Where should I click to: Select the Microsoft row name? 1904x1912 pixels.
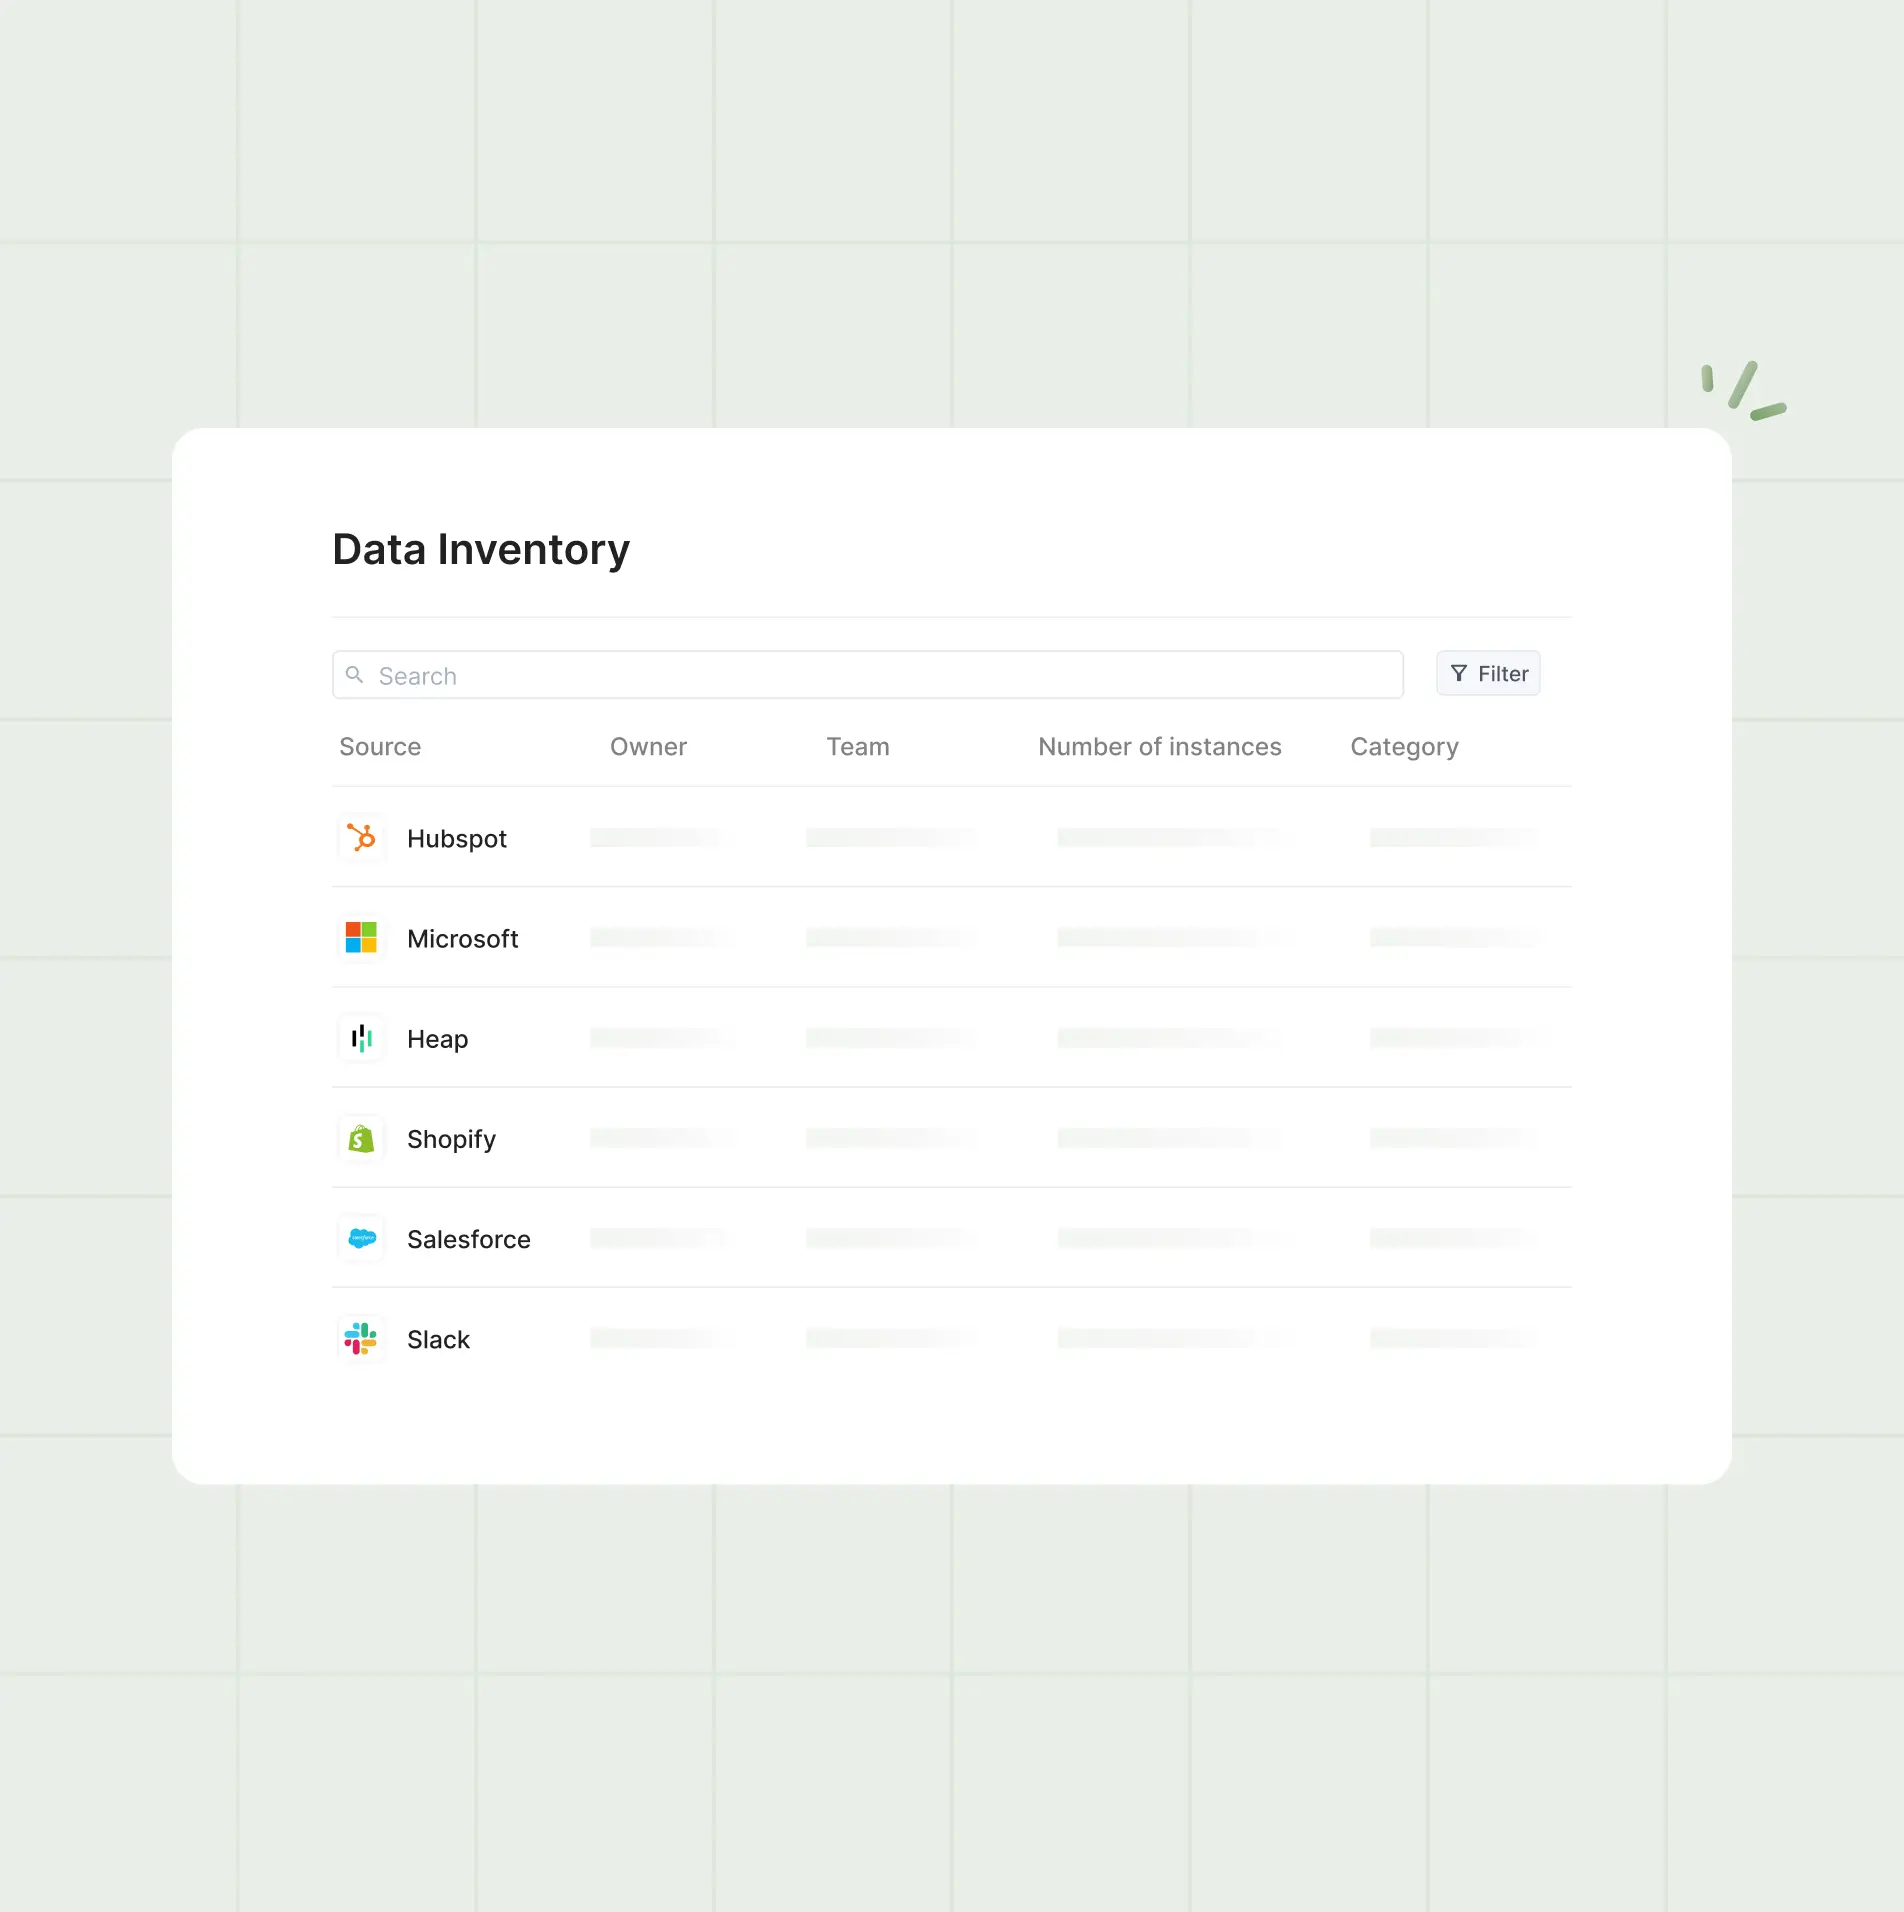coord(463,939)
